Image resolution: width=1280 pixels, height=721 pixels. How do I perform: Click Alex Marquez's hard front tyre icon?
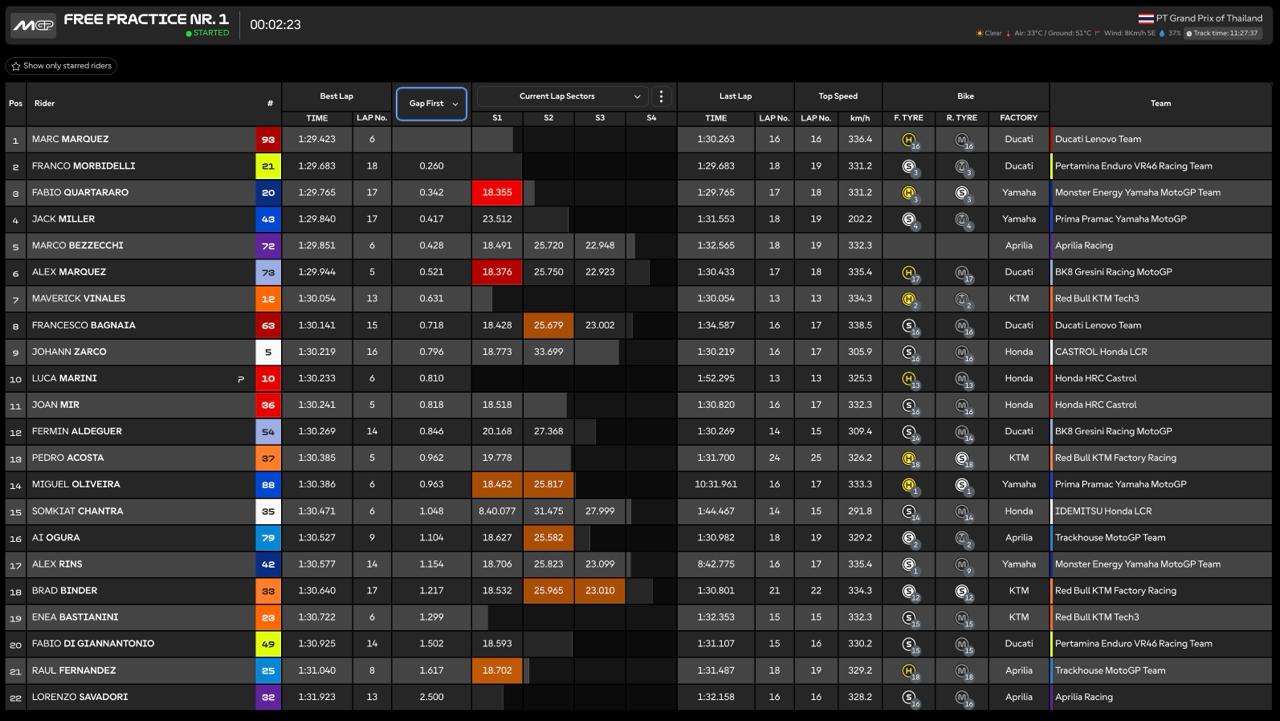909,273
